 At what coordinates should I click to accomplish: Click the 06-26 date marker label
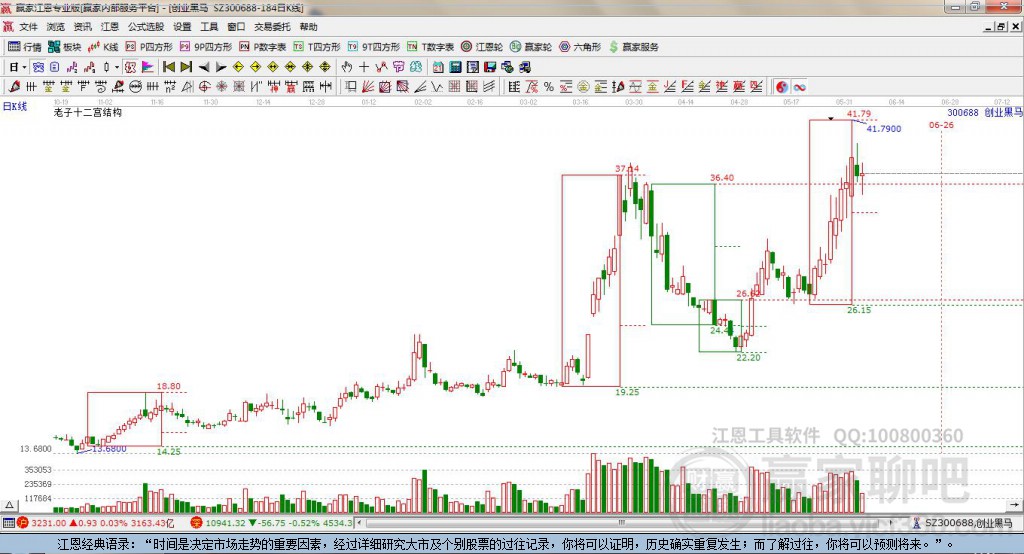(941, 125)
